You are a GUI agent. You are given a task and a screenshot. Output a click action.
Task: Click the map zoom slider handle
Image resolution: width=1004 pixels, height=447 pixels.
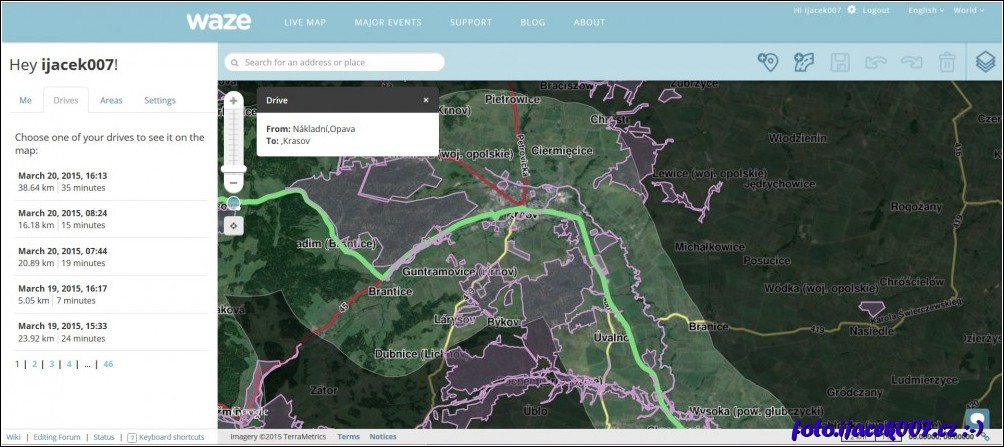233,203
